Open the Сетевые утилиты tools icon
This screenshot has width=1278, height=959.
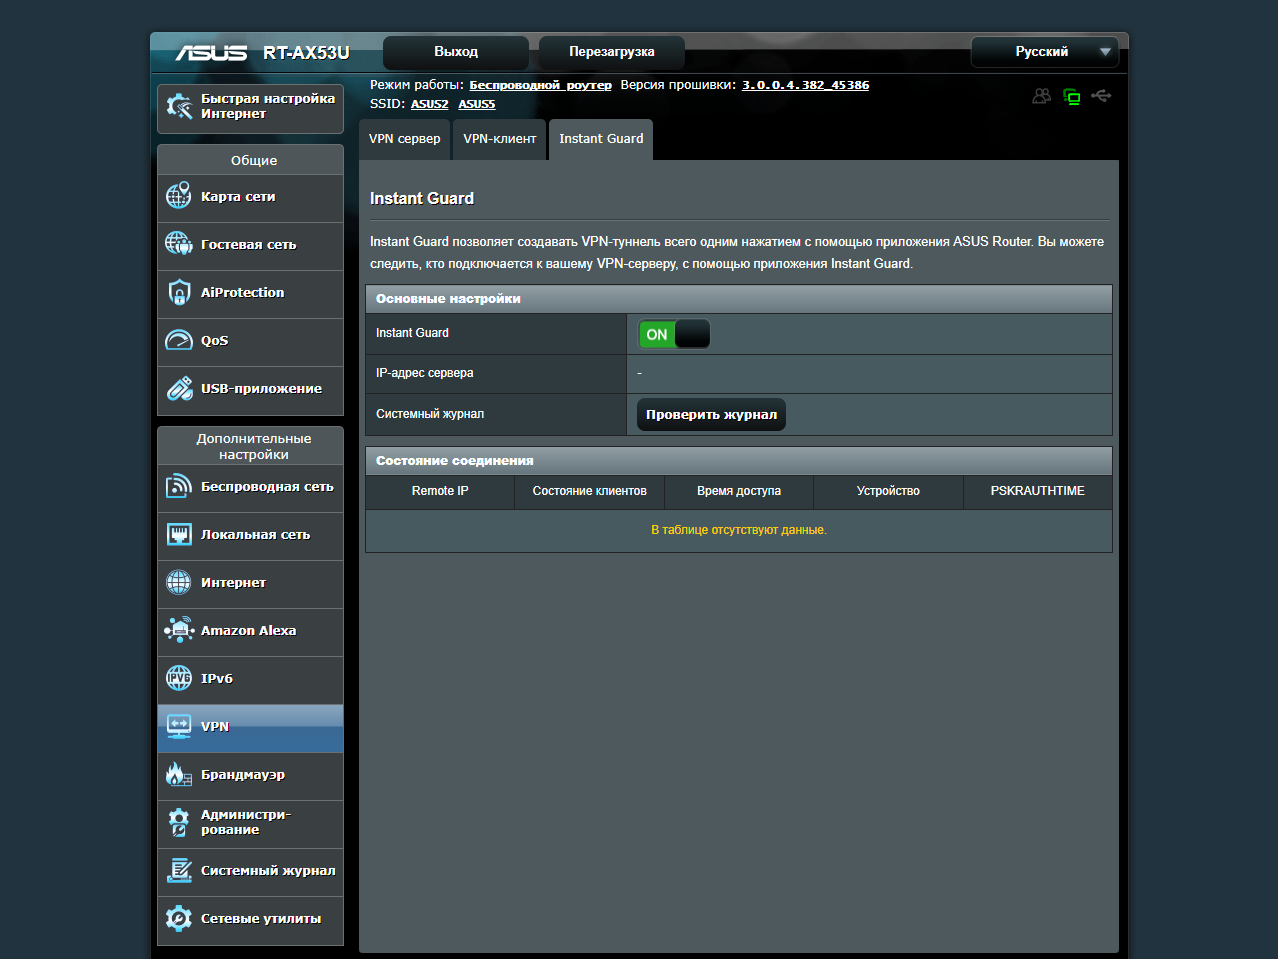(x=179, y=918)
